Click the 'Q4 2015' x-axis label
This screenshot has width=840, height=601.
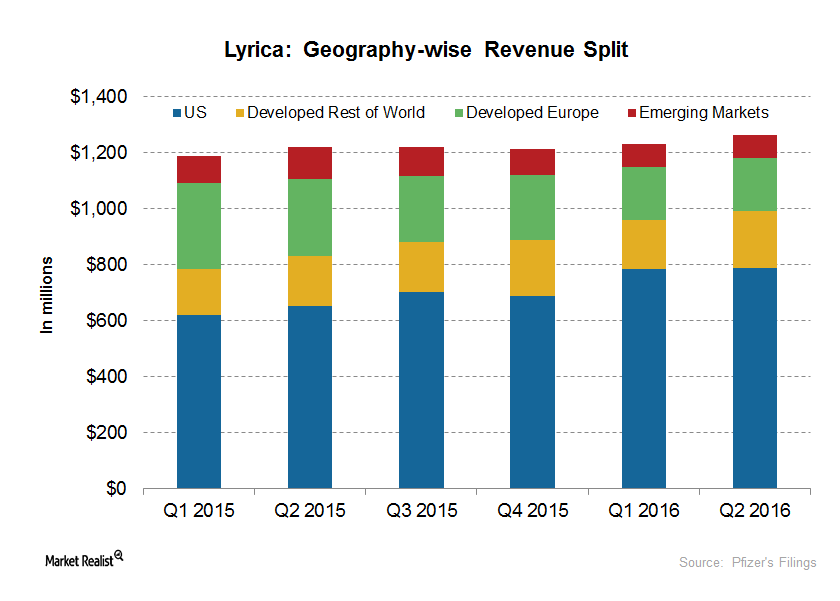point(532,510)
